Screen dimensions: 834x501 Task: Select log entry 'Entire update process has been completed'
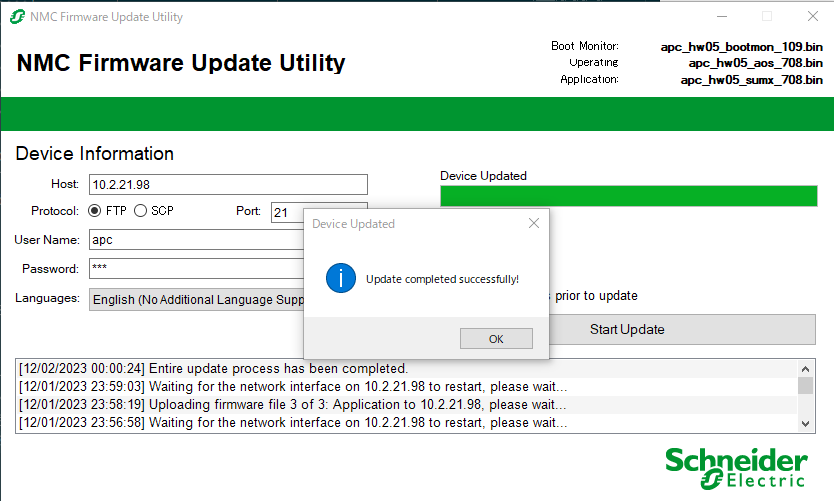(407, 369)
